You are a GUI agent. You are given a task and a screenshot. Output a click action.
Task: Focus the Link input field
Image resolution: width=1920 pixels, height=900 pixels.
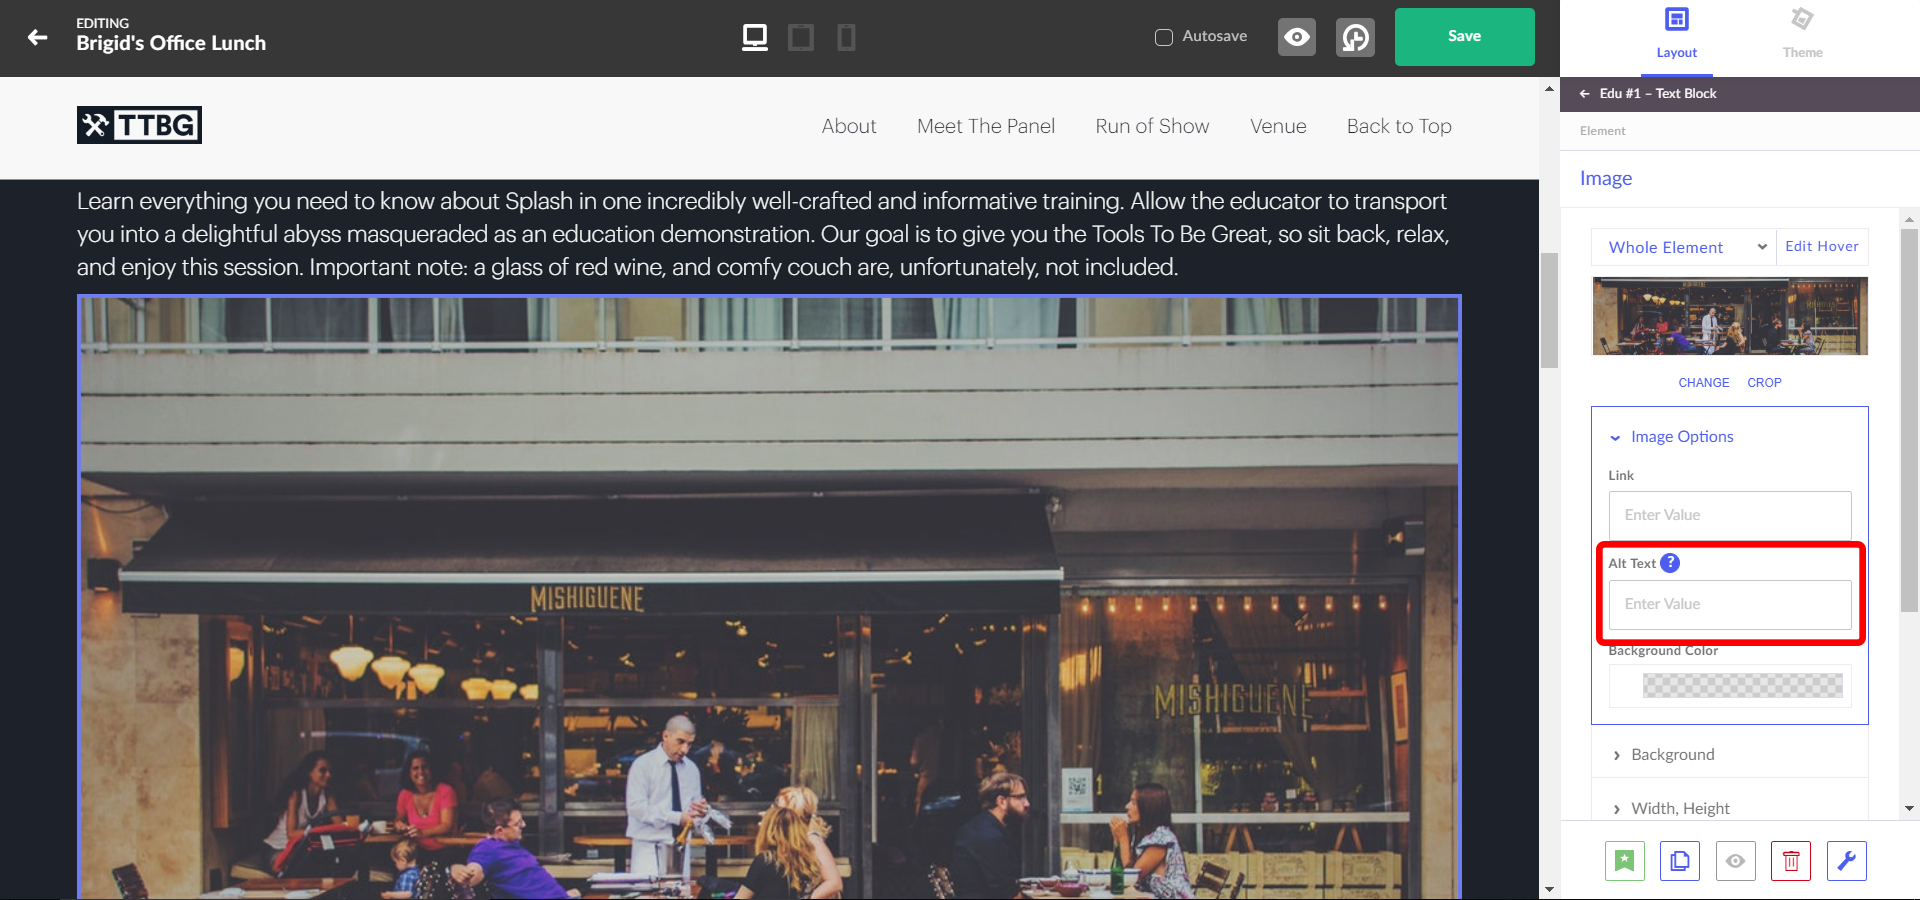click(1730, 515)
